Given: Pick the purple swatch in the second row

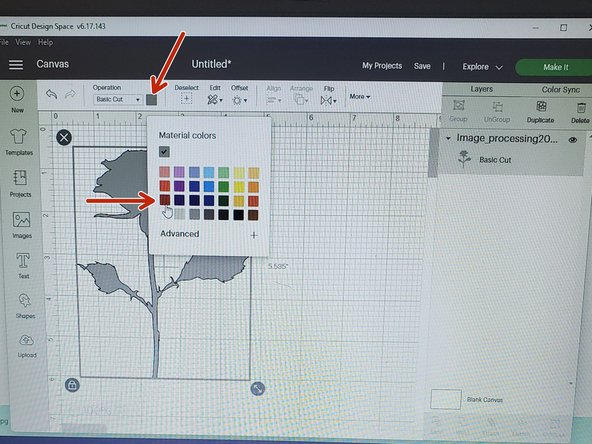Looking at the screenshot, I should click(179, 186).
